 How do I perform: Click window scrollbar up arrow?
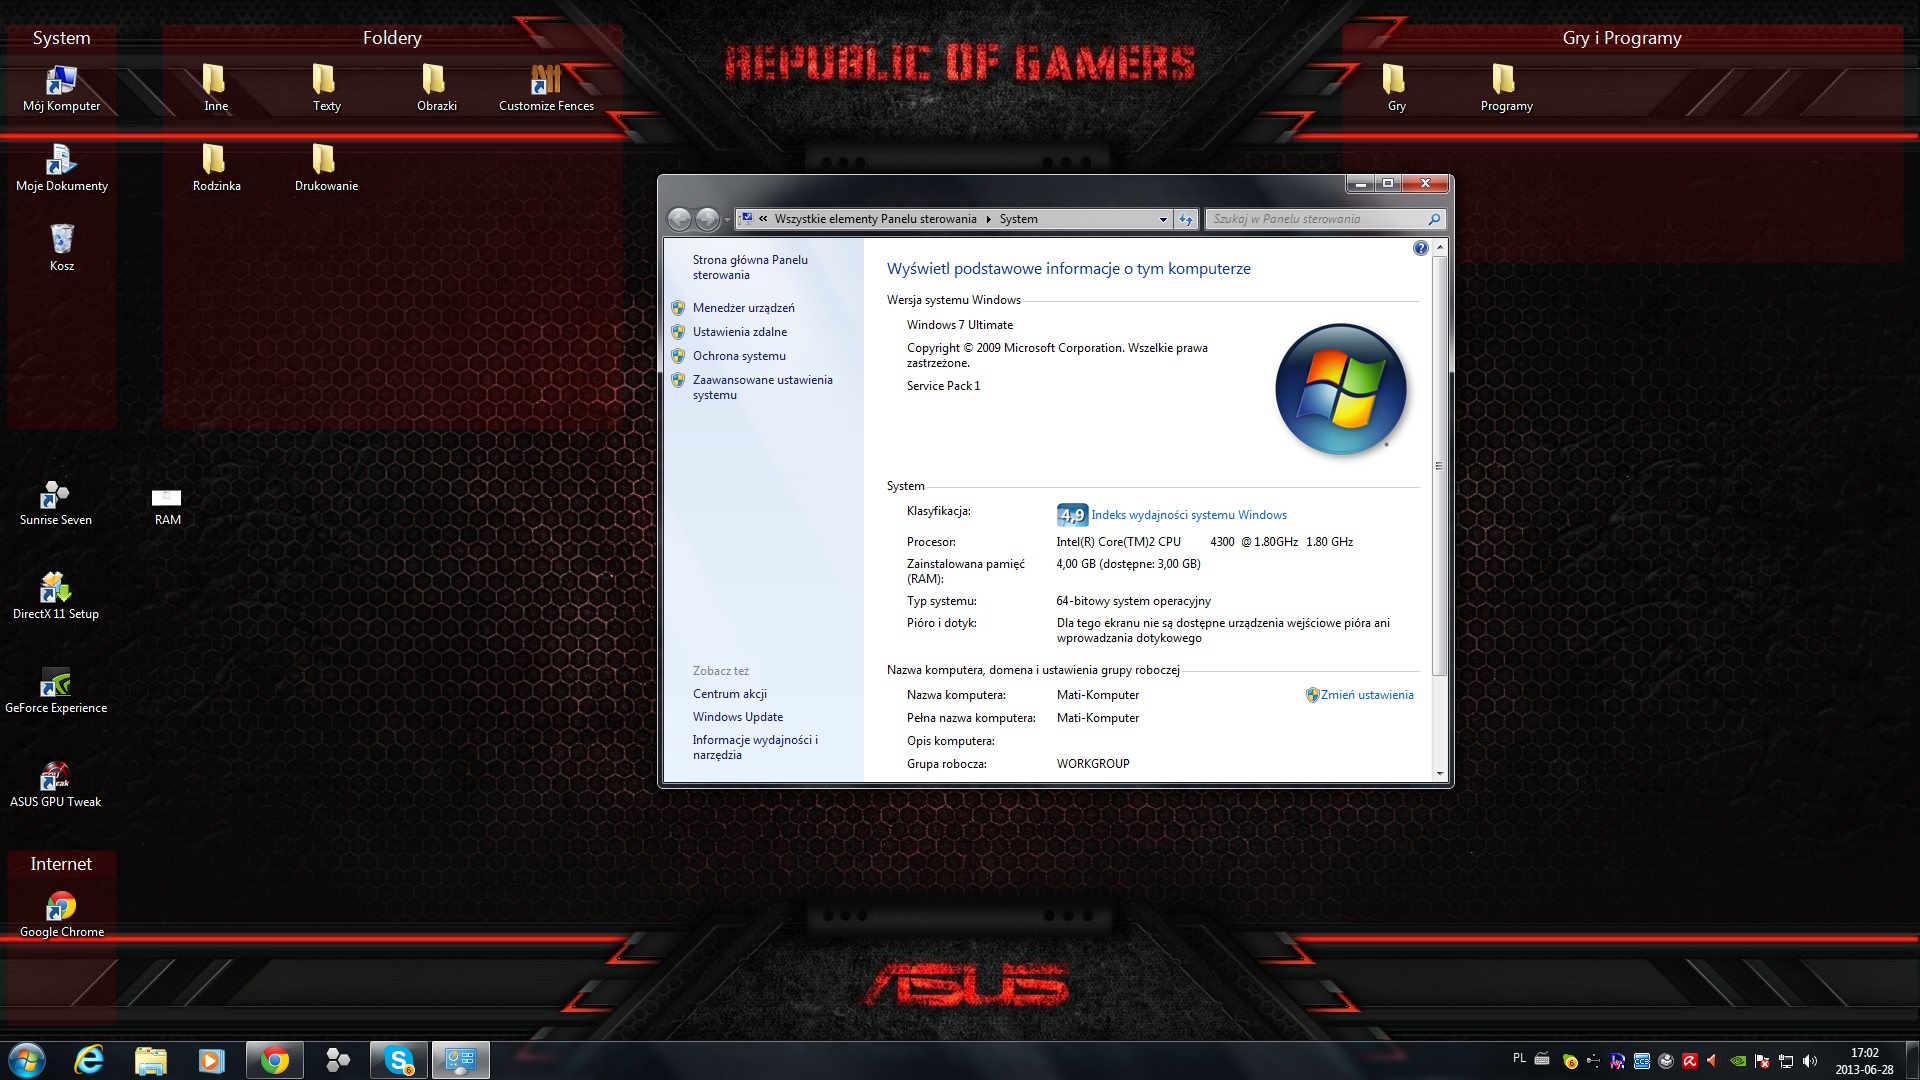pyautogui.click(x=1439, y=247)
